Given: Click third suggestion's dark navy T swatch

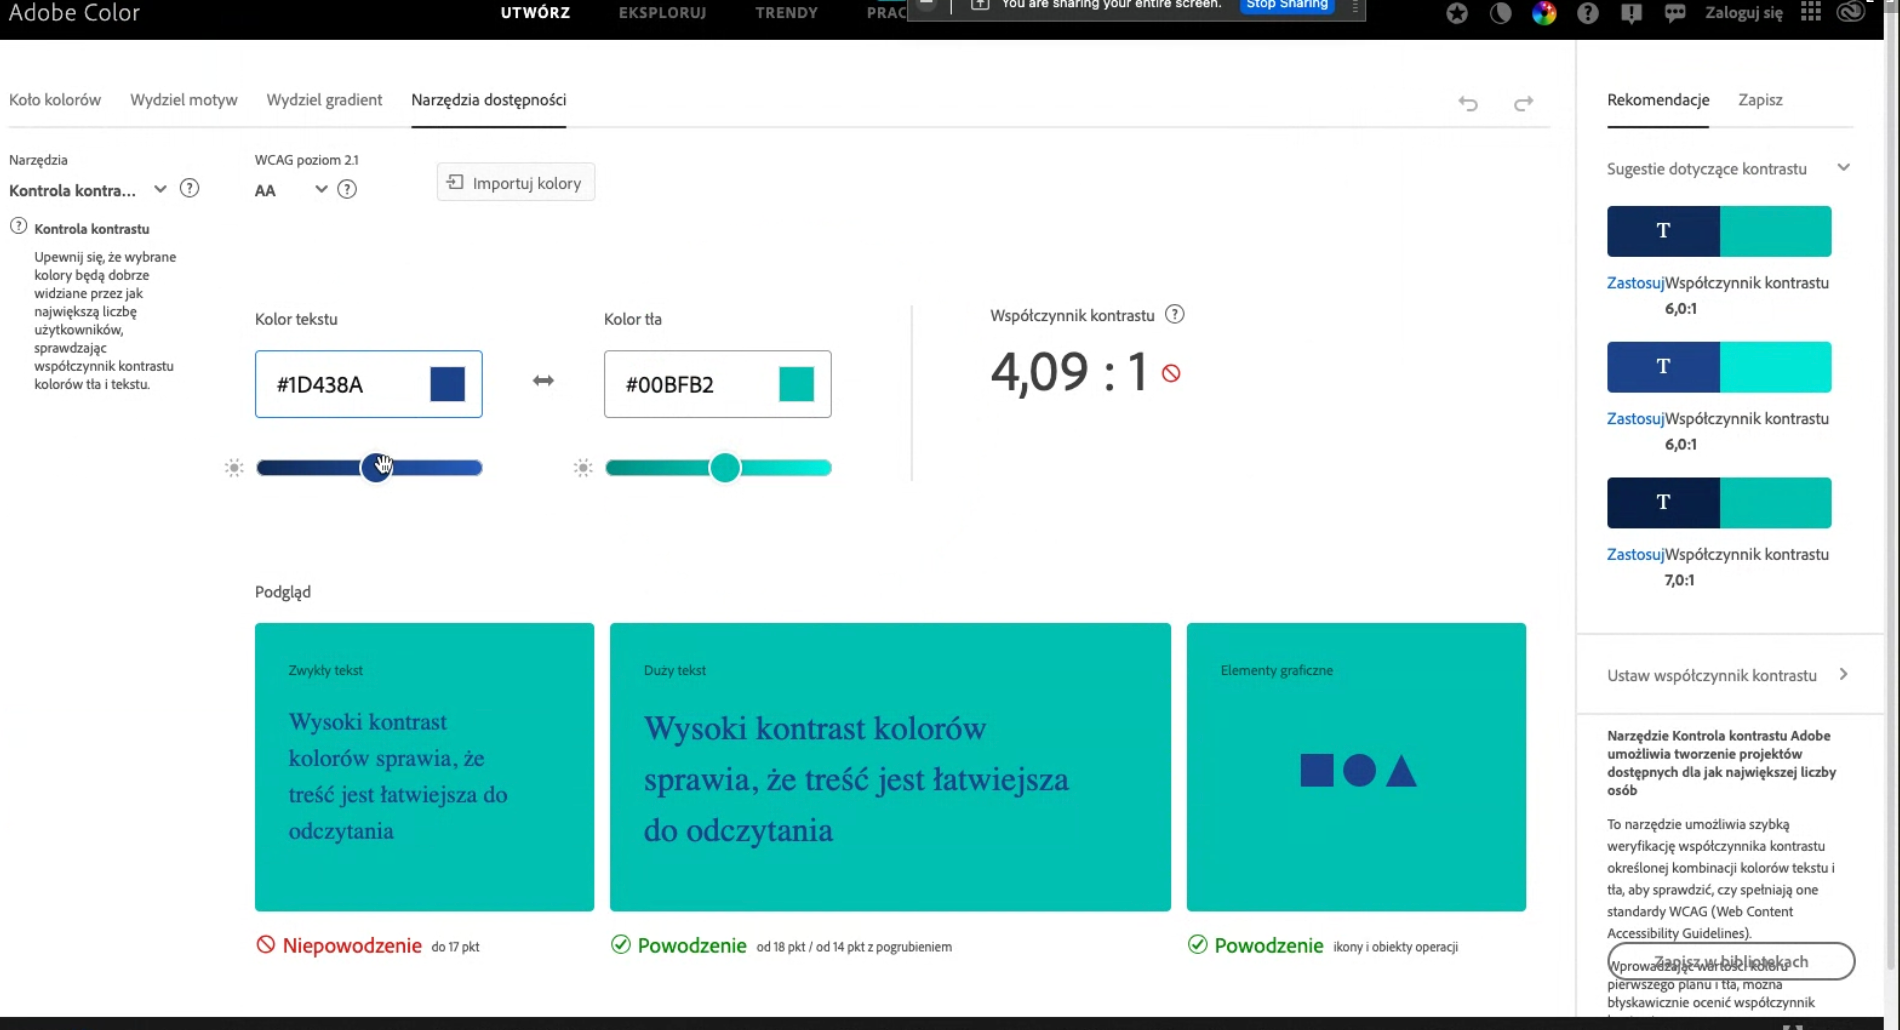Looking at the screenshot, I should 1663,503.
